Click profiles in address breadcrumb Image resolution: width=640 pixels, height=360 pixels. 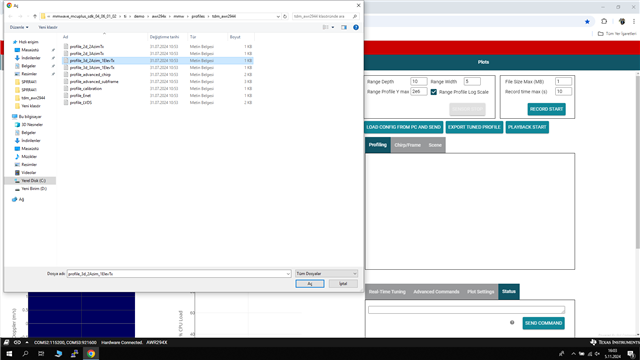pos(198,16)
